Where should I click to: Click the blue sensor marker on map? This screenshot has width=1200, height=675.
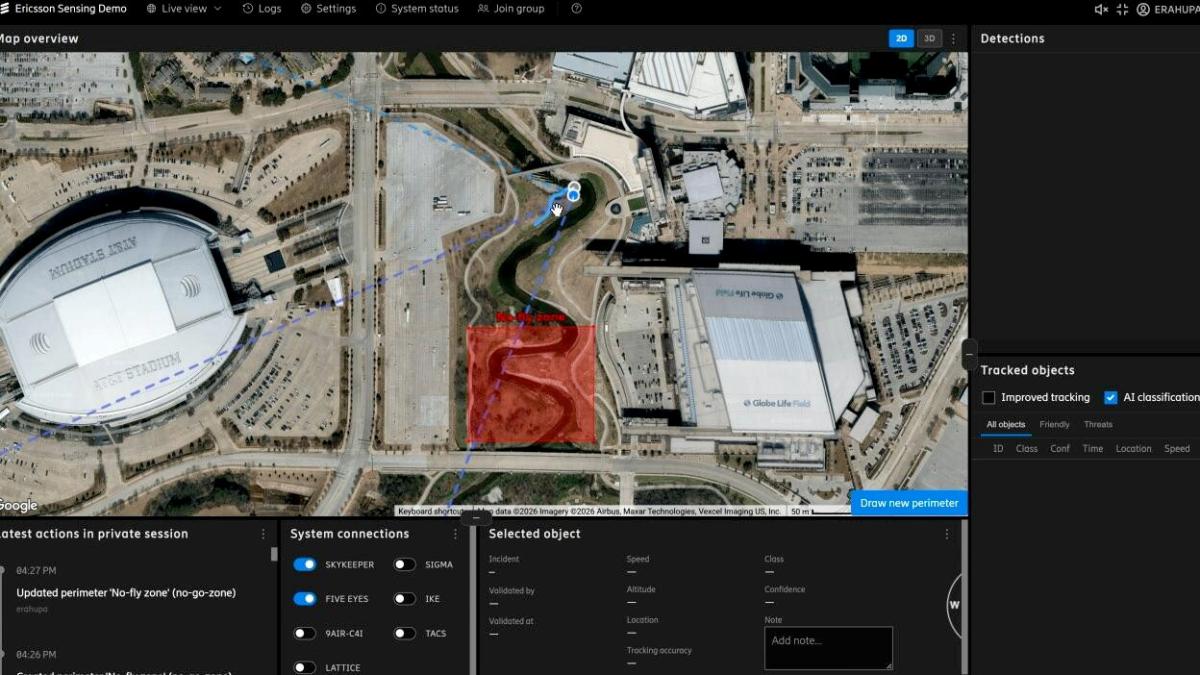coord(573,195)
